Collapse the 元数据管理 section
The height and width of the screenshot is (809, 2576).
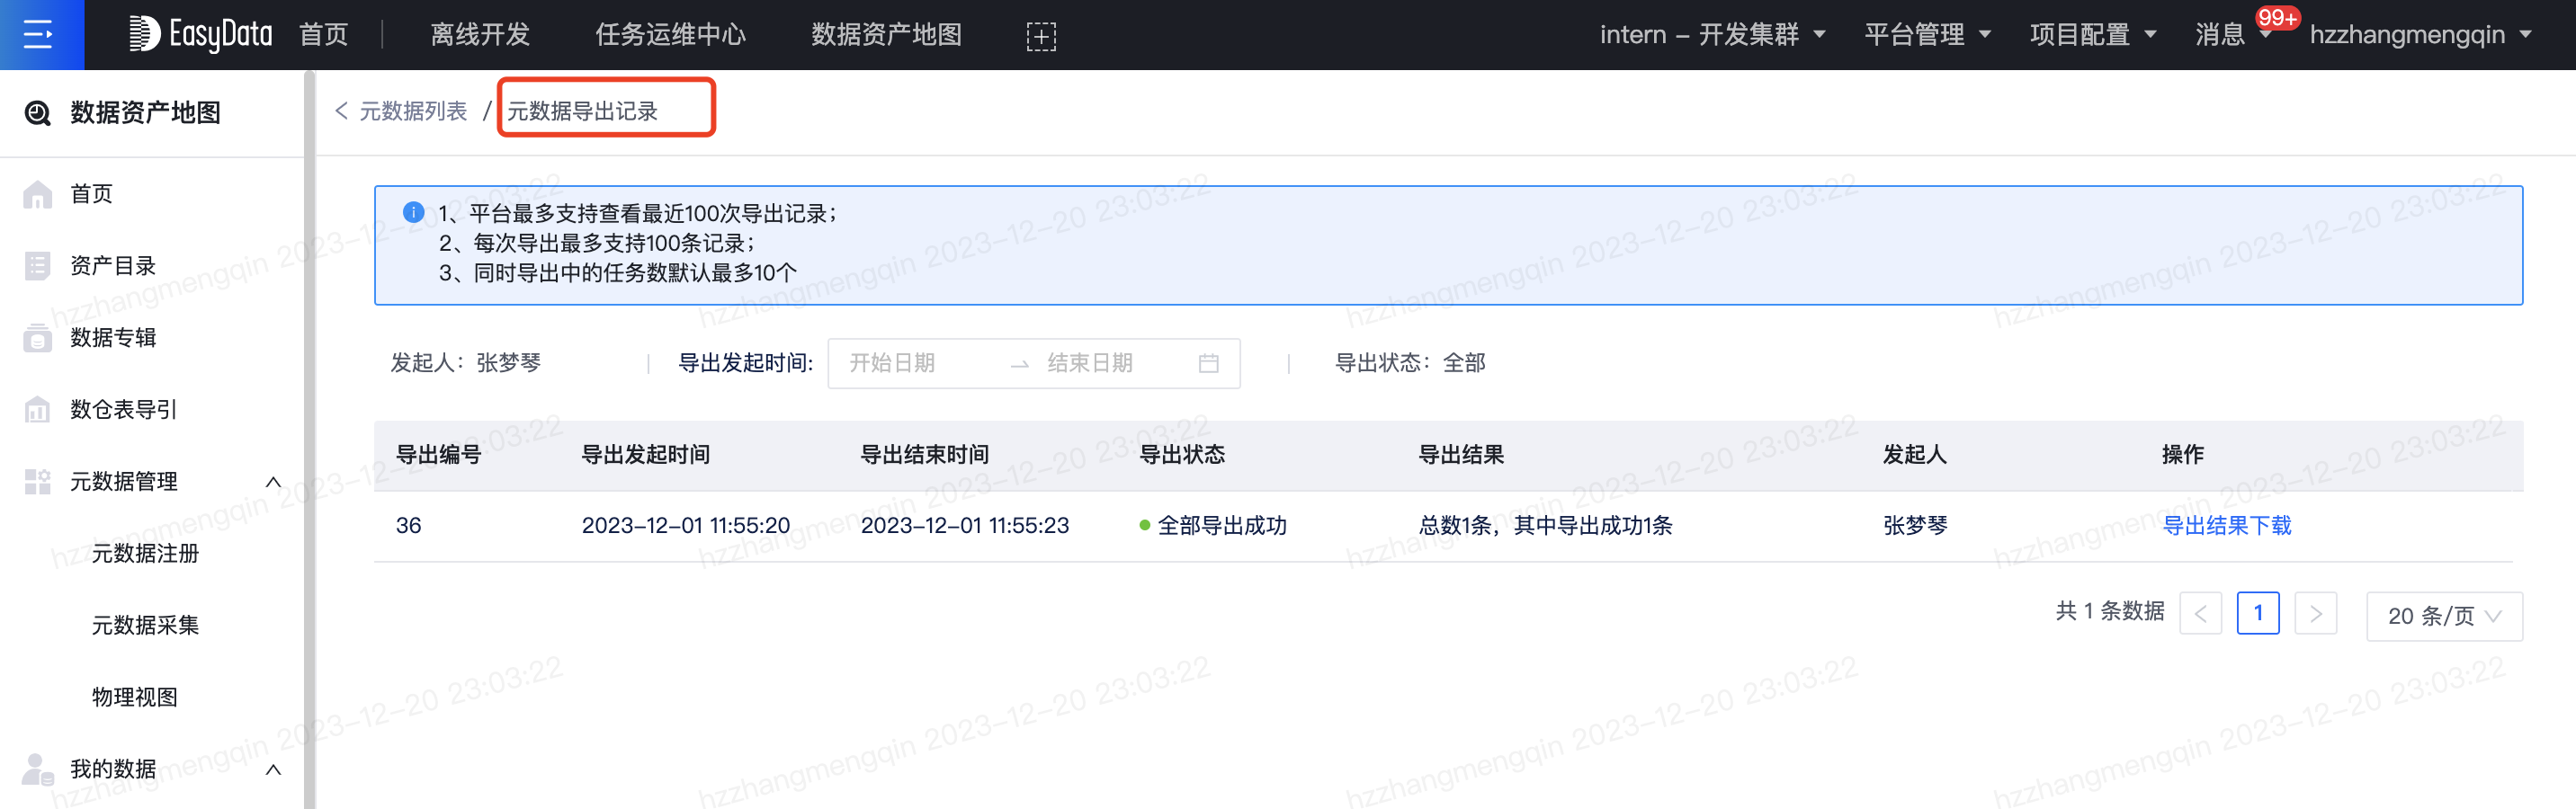coord(273,482)
